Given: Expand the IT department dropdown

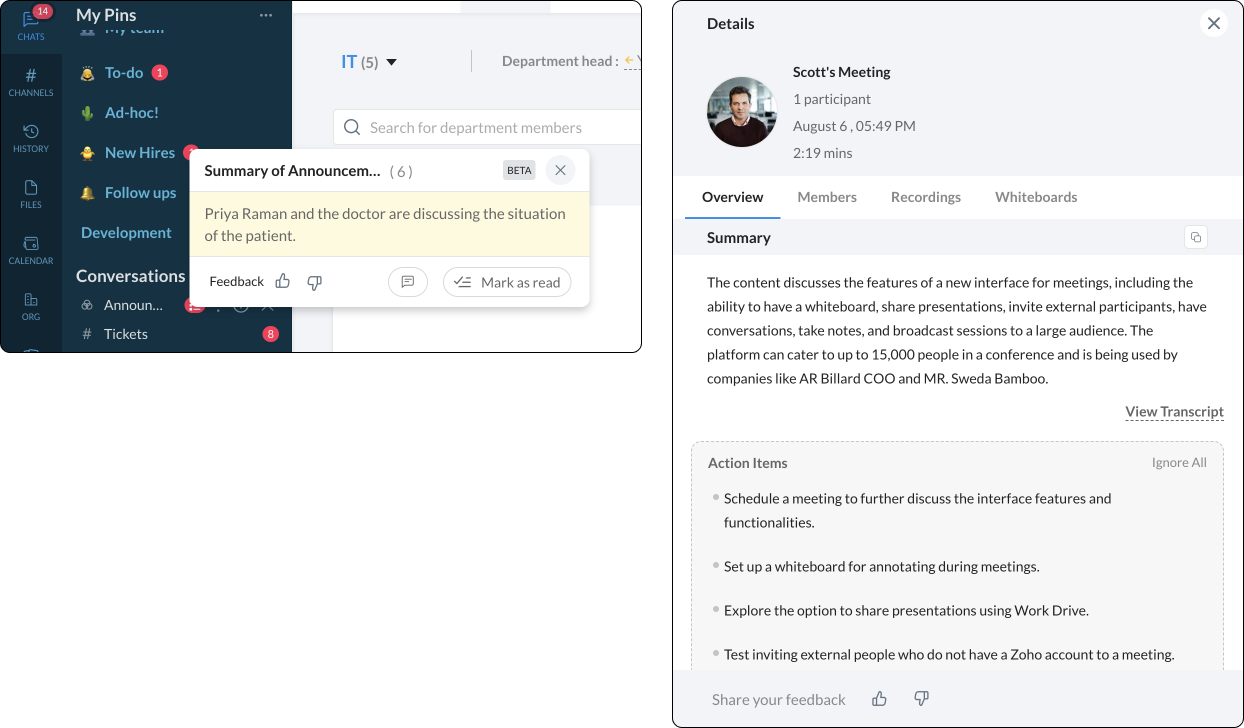Looking at the screenshot, I should 390,60.
